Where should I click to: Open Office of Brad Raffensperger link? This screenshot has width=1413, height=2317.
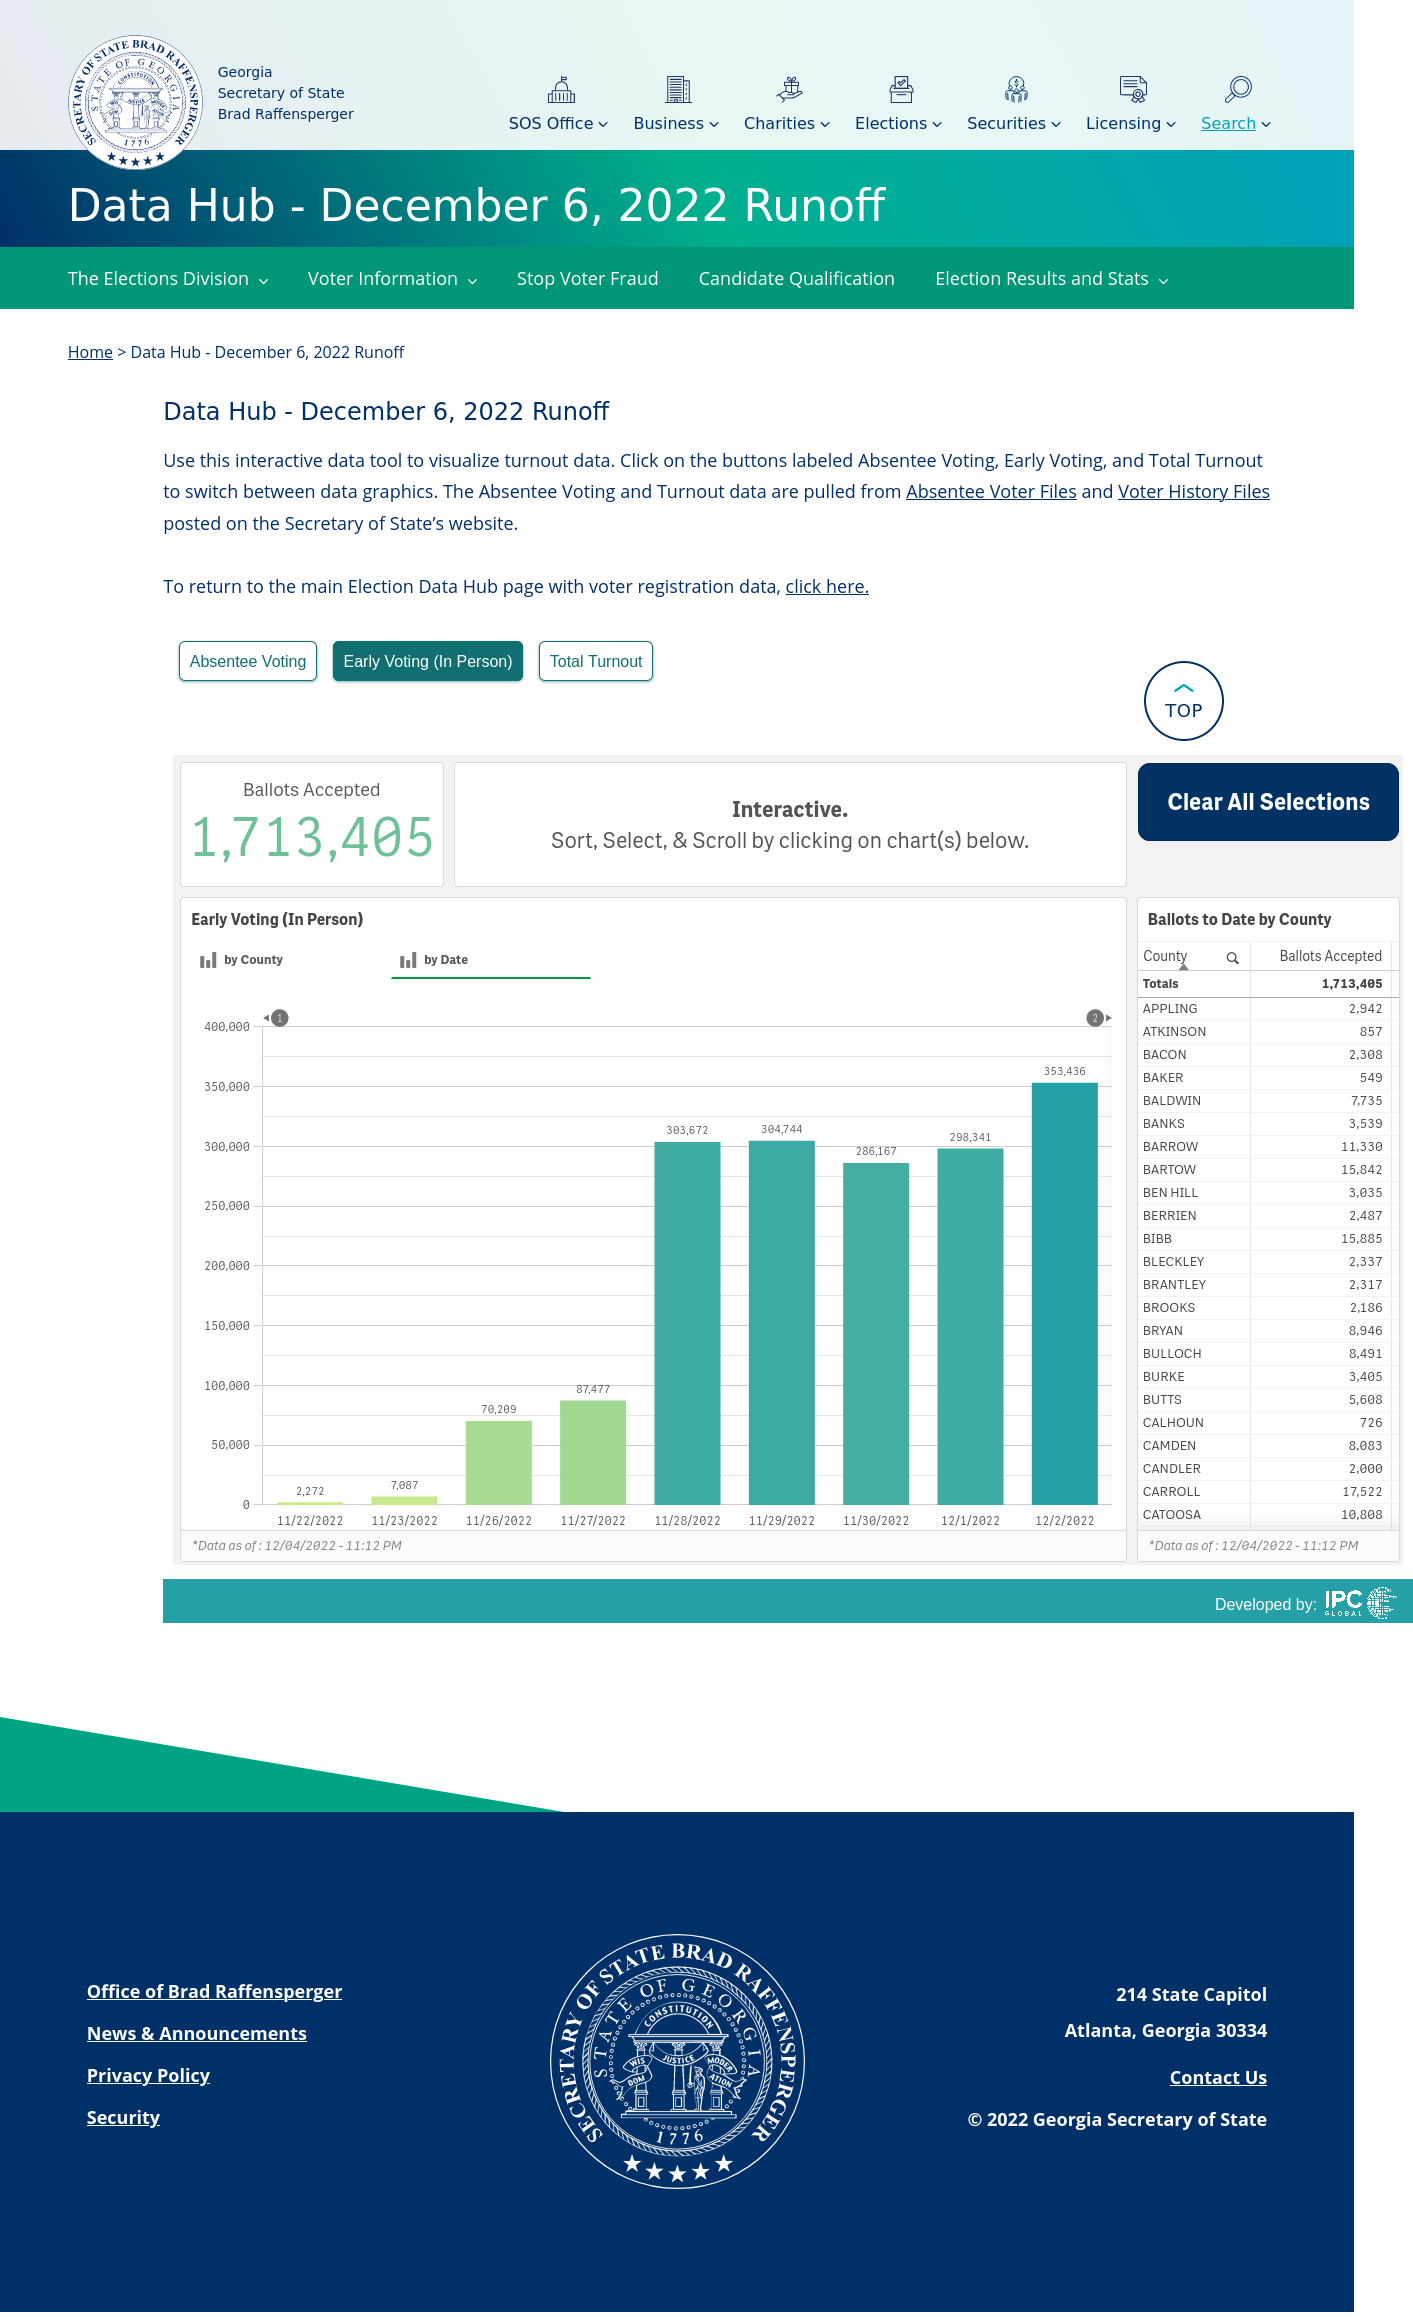[x=214, y=1991]
